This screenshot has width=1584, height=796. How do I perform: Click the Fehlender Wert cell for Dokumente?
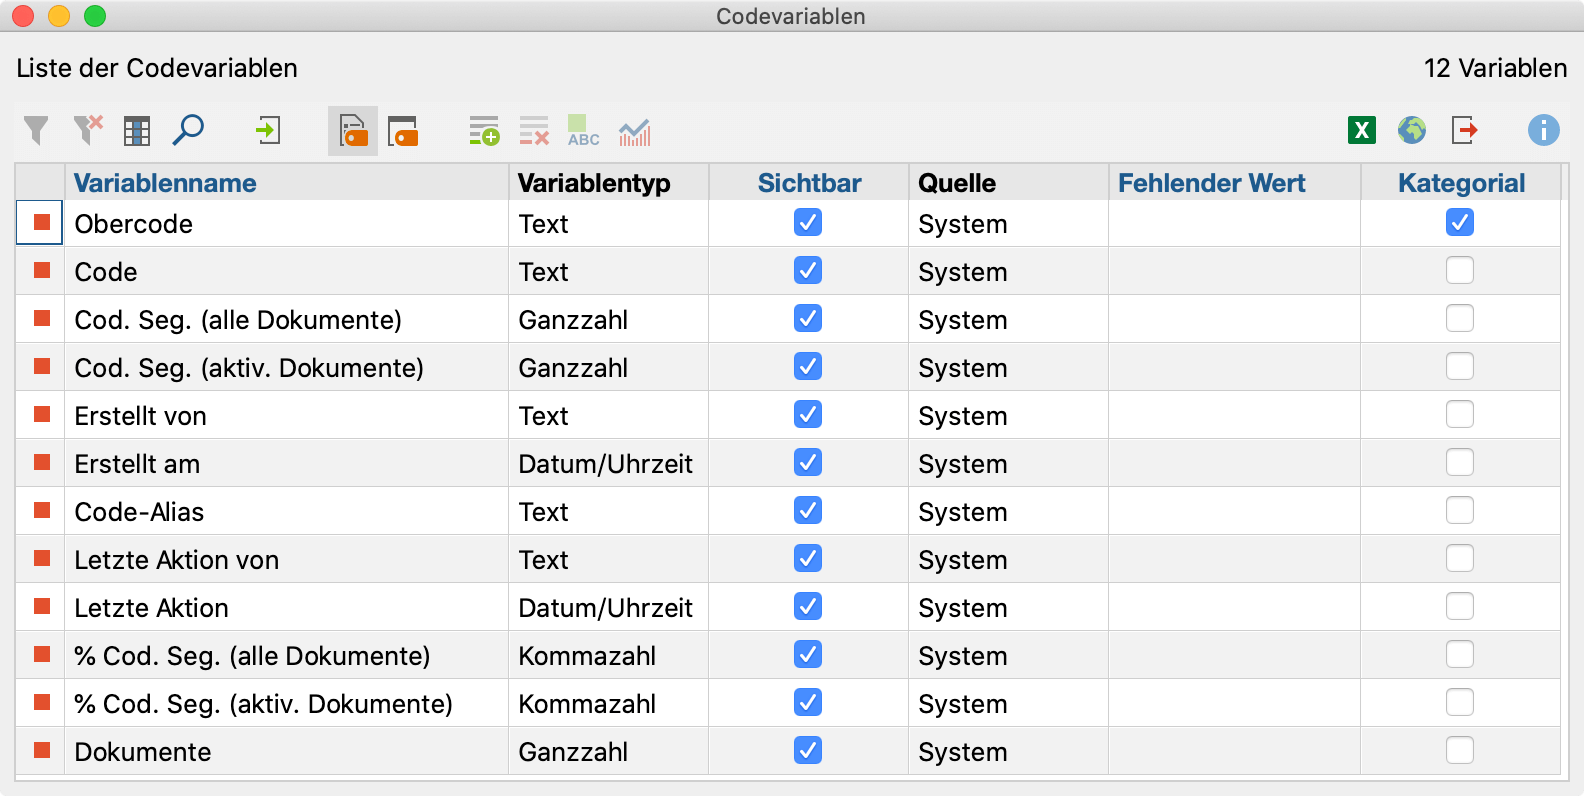[1234, 751]
